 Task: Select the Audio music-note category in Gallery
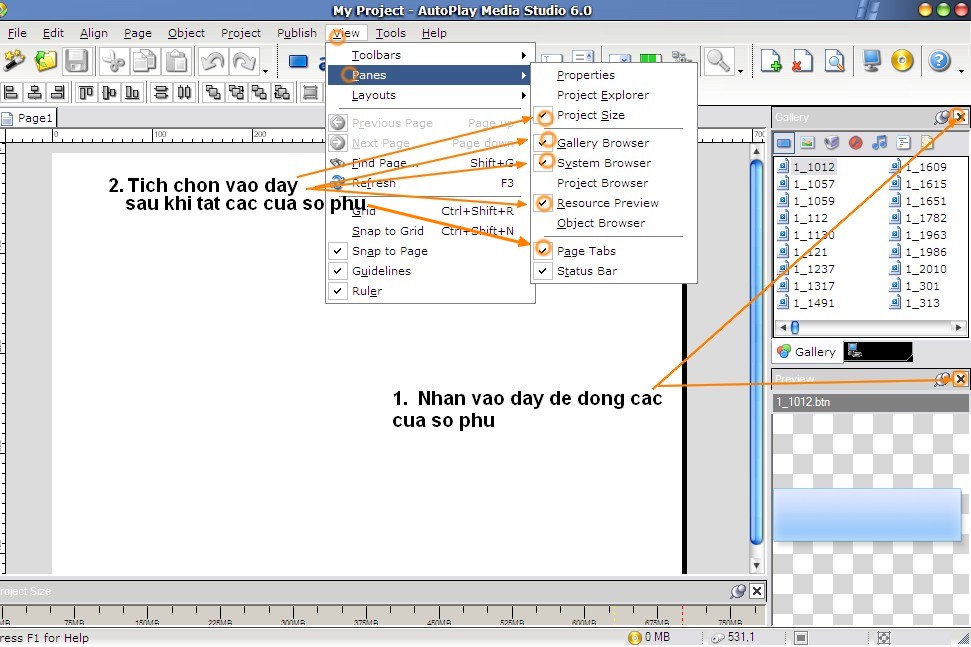pos(879,143)
